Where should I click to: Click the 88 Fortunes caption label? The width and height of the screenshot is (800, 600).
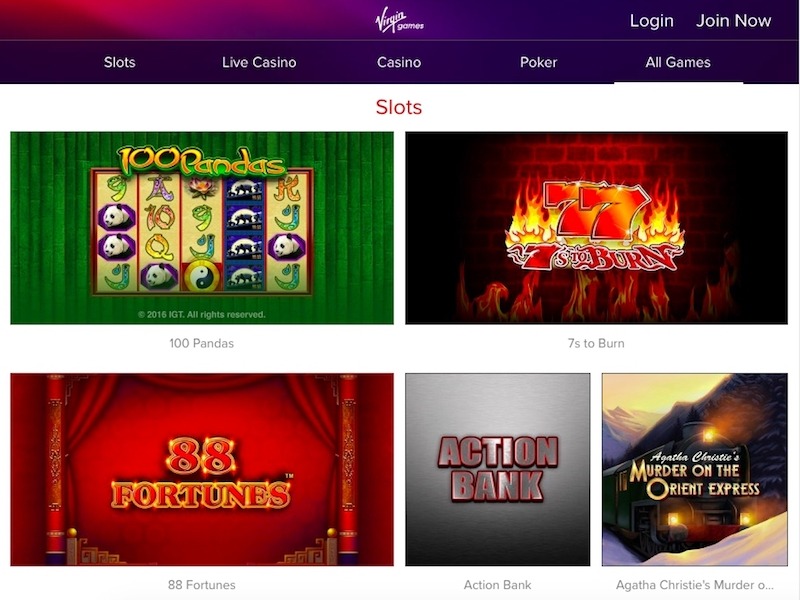[x=202, y=585]
